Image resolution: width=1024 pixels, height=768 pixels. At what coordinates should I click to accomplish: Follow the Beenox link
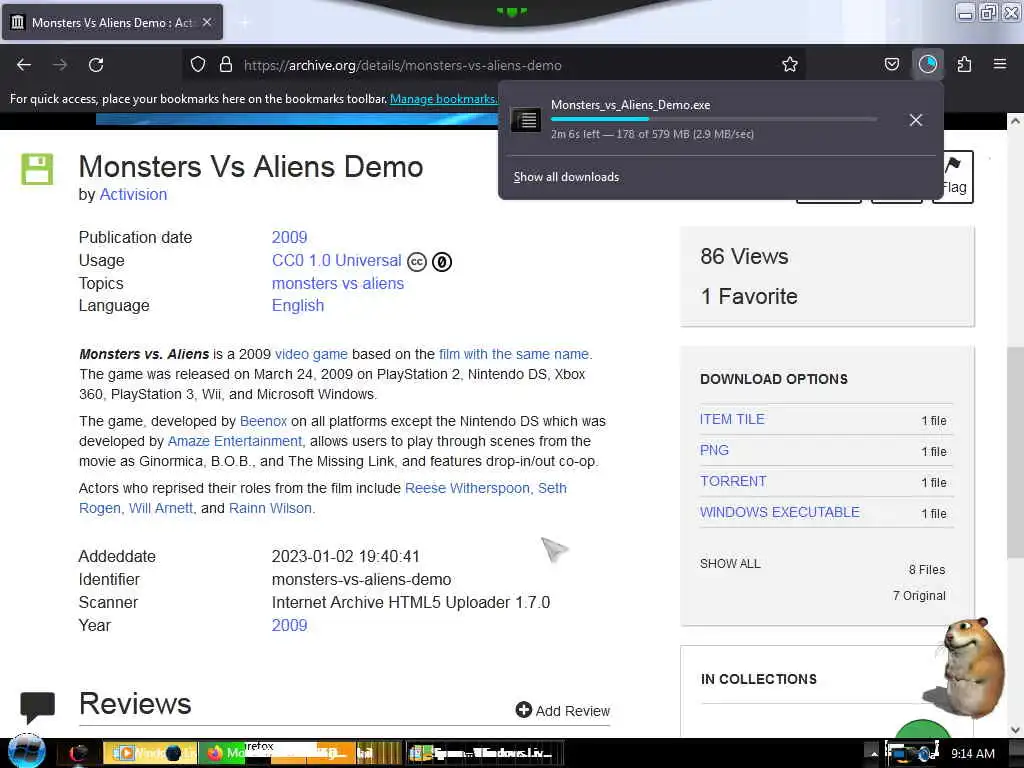(x=263, y=421)
